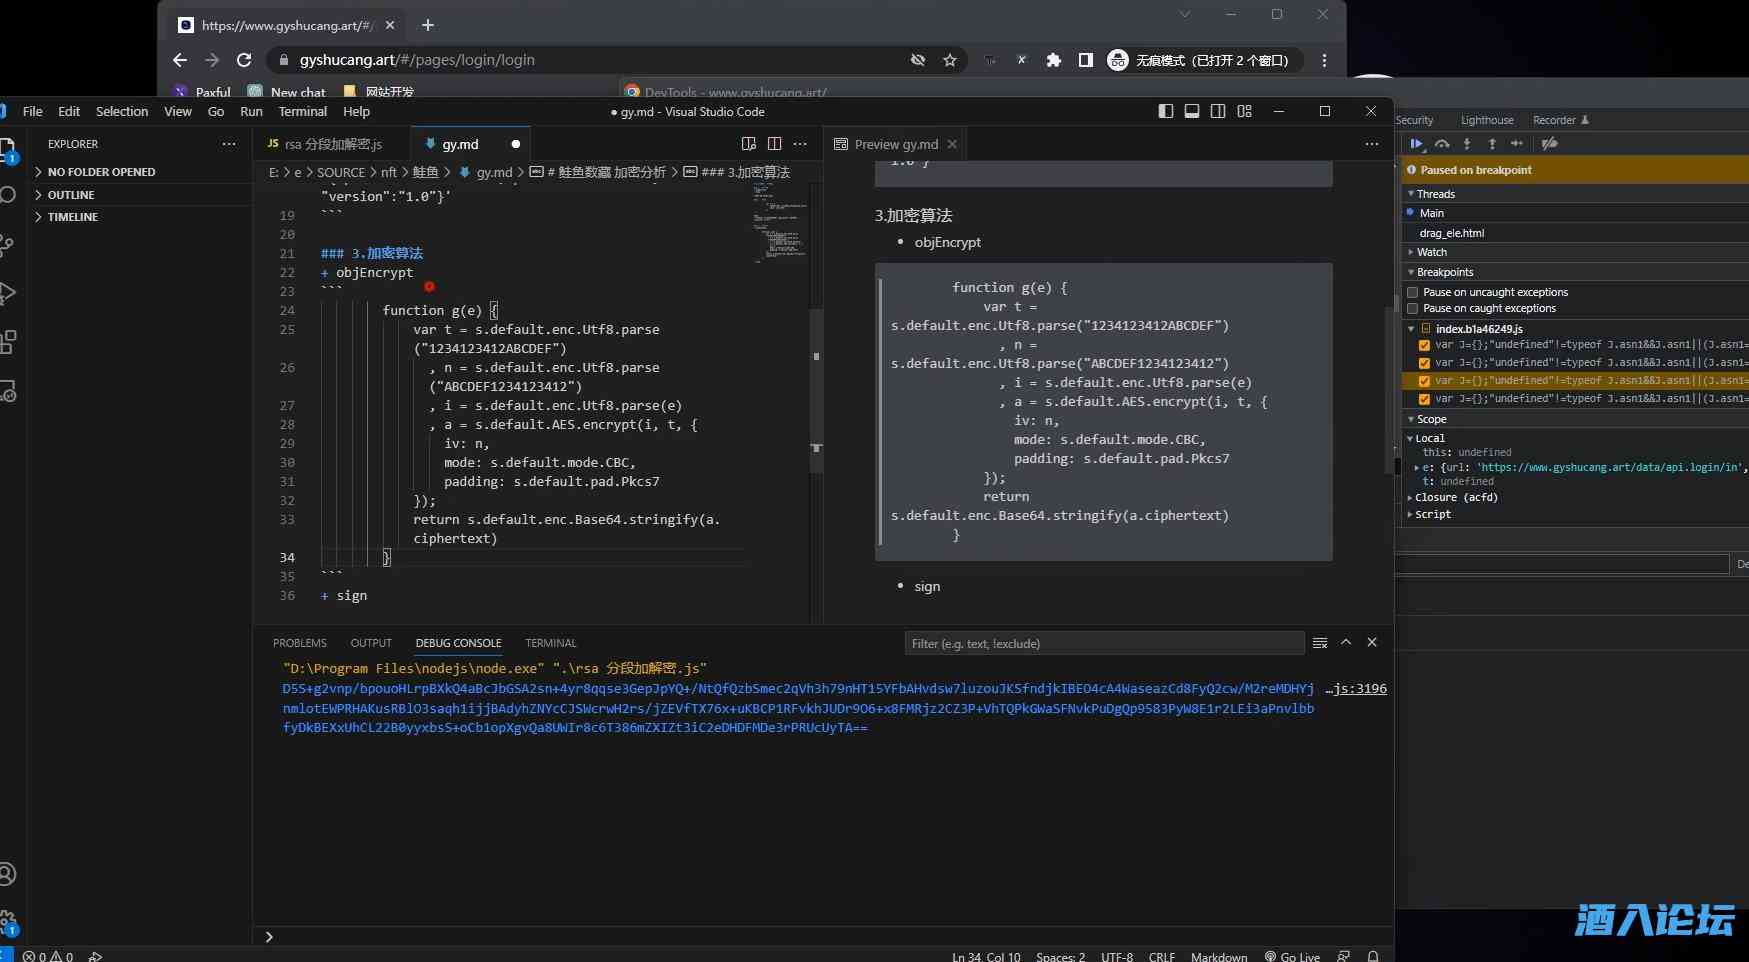Expand the OUTLINE section
1749x962 pixels.
(71, 195)
